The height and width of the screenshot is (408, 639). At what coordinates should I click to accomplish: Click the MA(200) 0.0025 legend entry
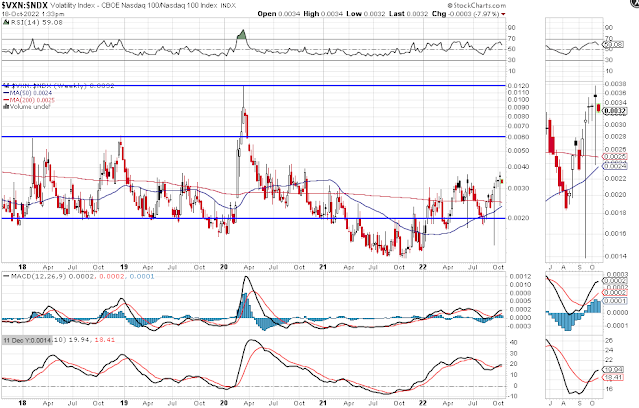coord(32,100)
